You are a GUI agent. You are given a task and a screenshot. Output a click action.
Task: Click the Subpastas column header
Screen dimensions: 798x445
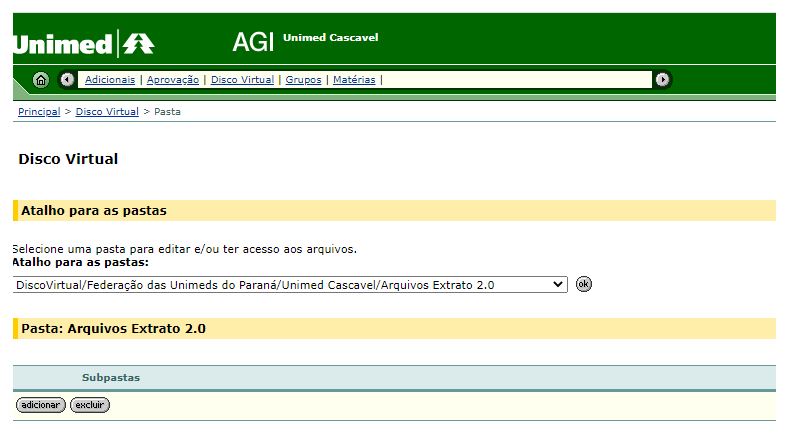[111, 378]
